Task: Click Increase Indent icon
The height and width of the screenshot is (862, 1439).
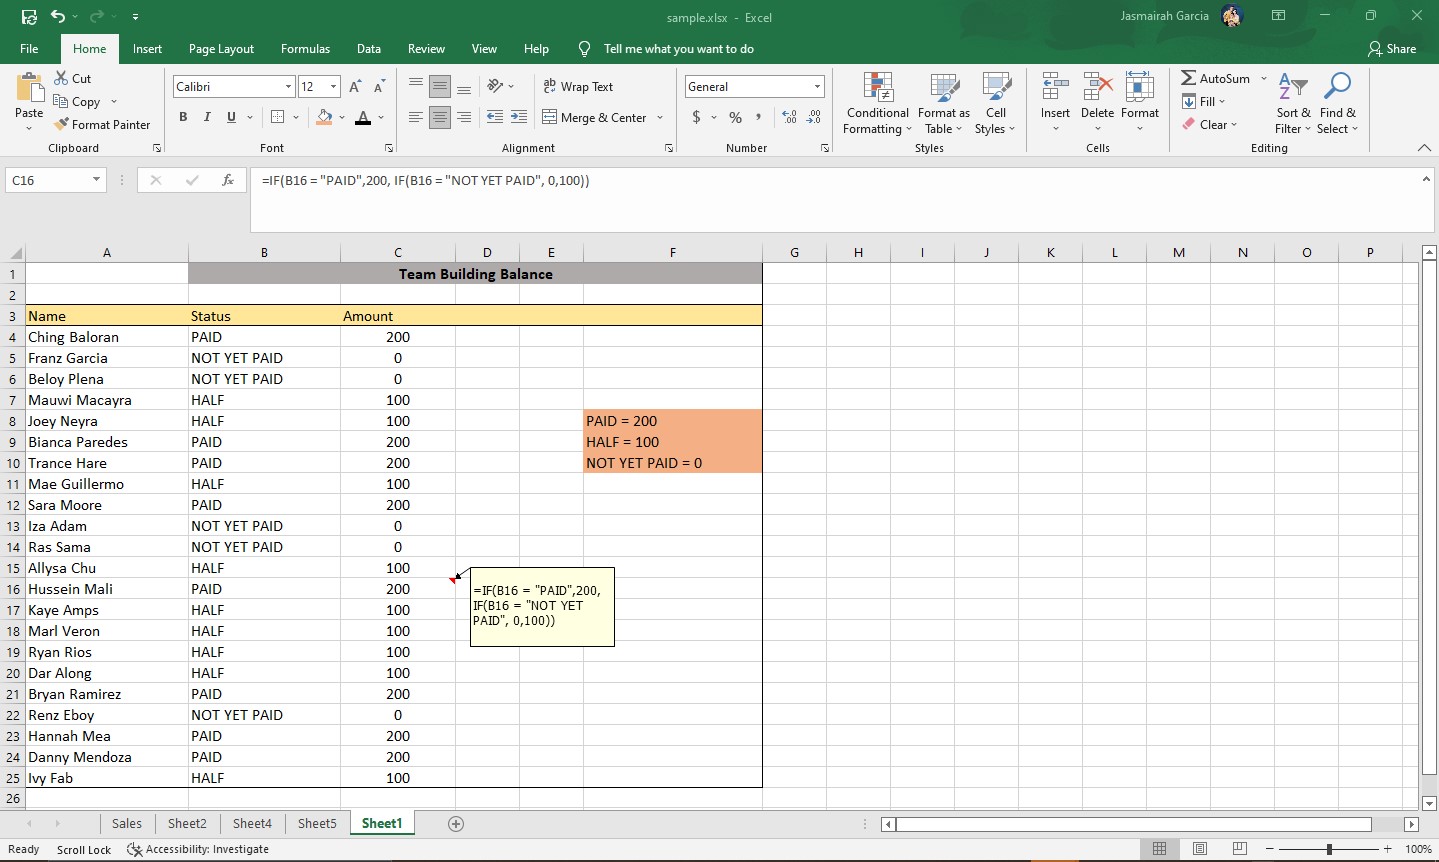Action: pyautogui.click(x=519, y=117)
